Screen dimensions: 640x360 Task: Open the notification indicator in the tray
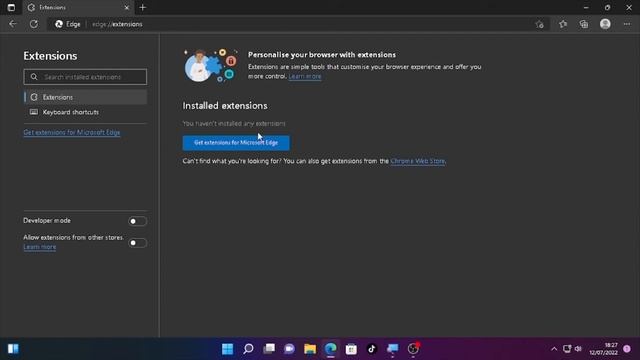627,349
